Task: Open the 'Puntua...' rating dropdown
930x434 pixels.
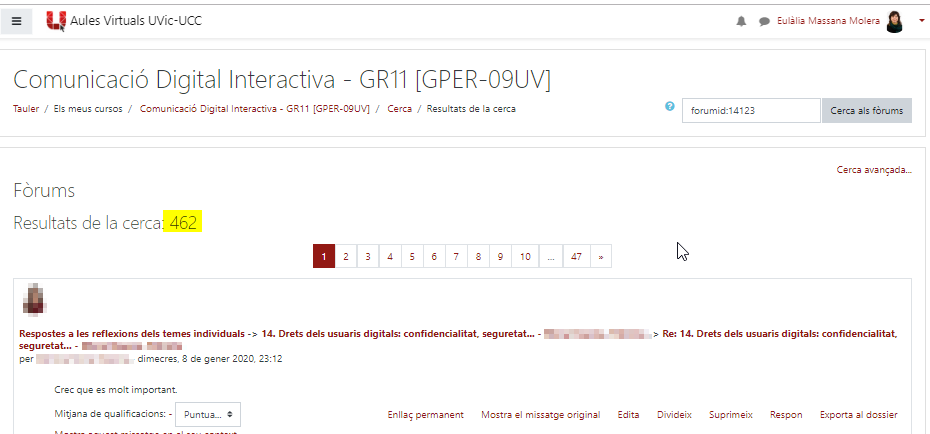Action: point(207,414)
